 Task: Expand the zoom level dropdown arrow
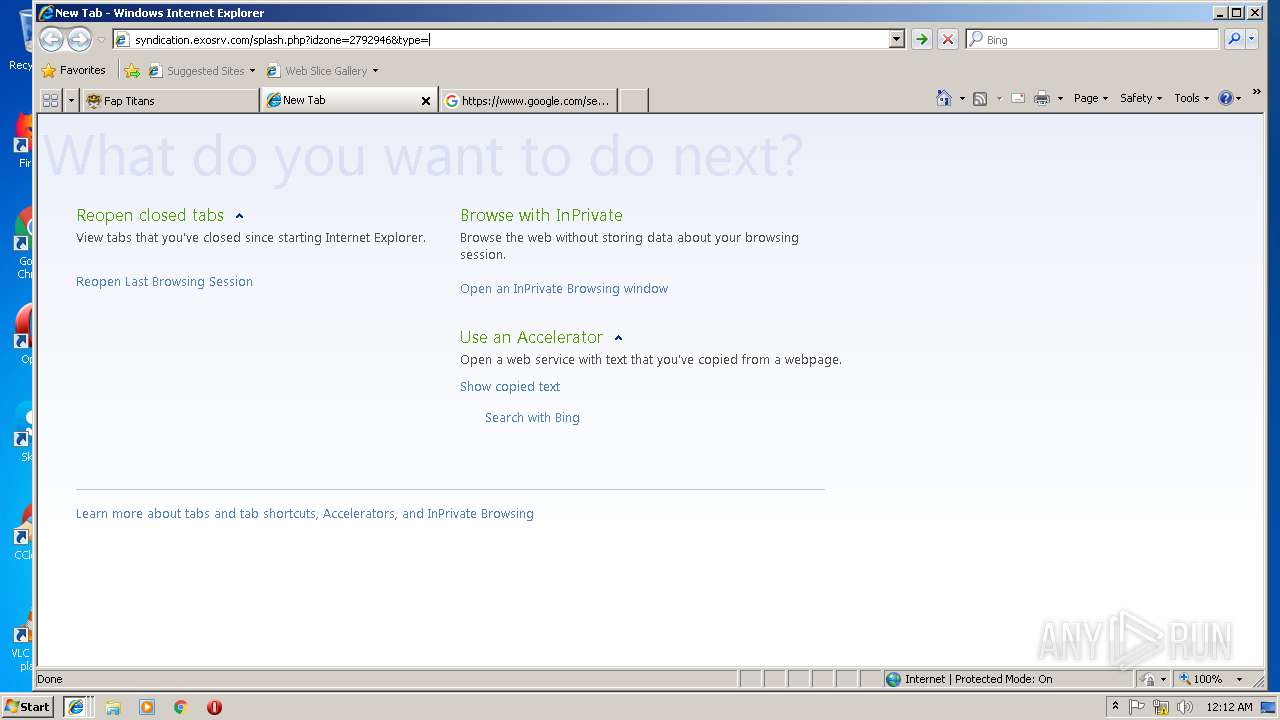(x=1239, y=679)
